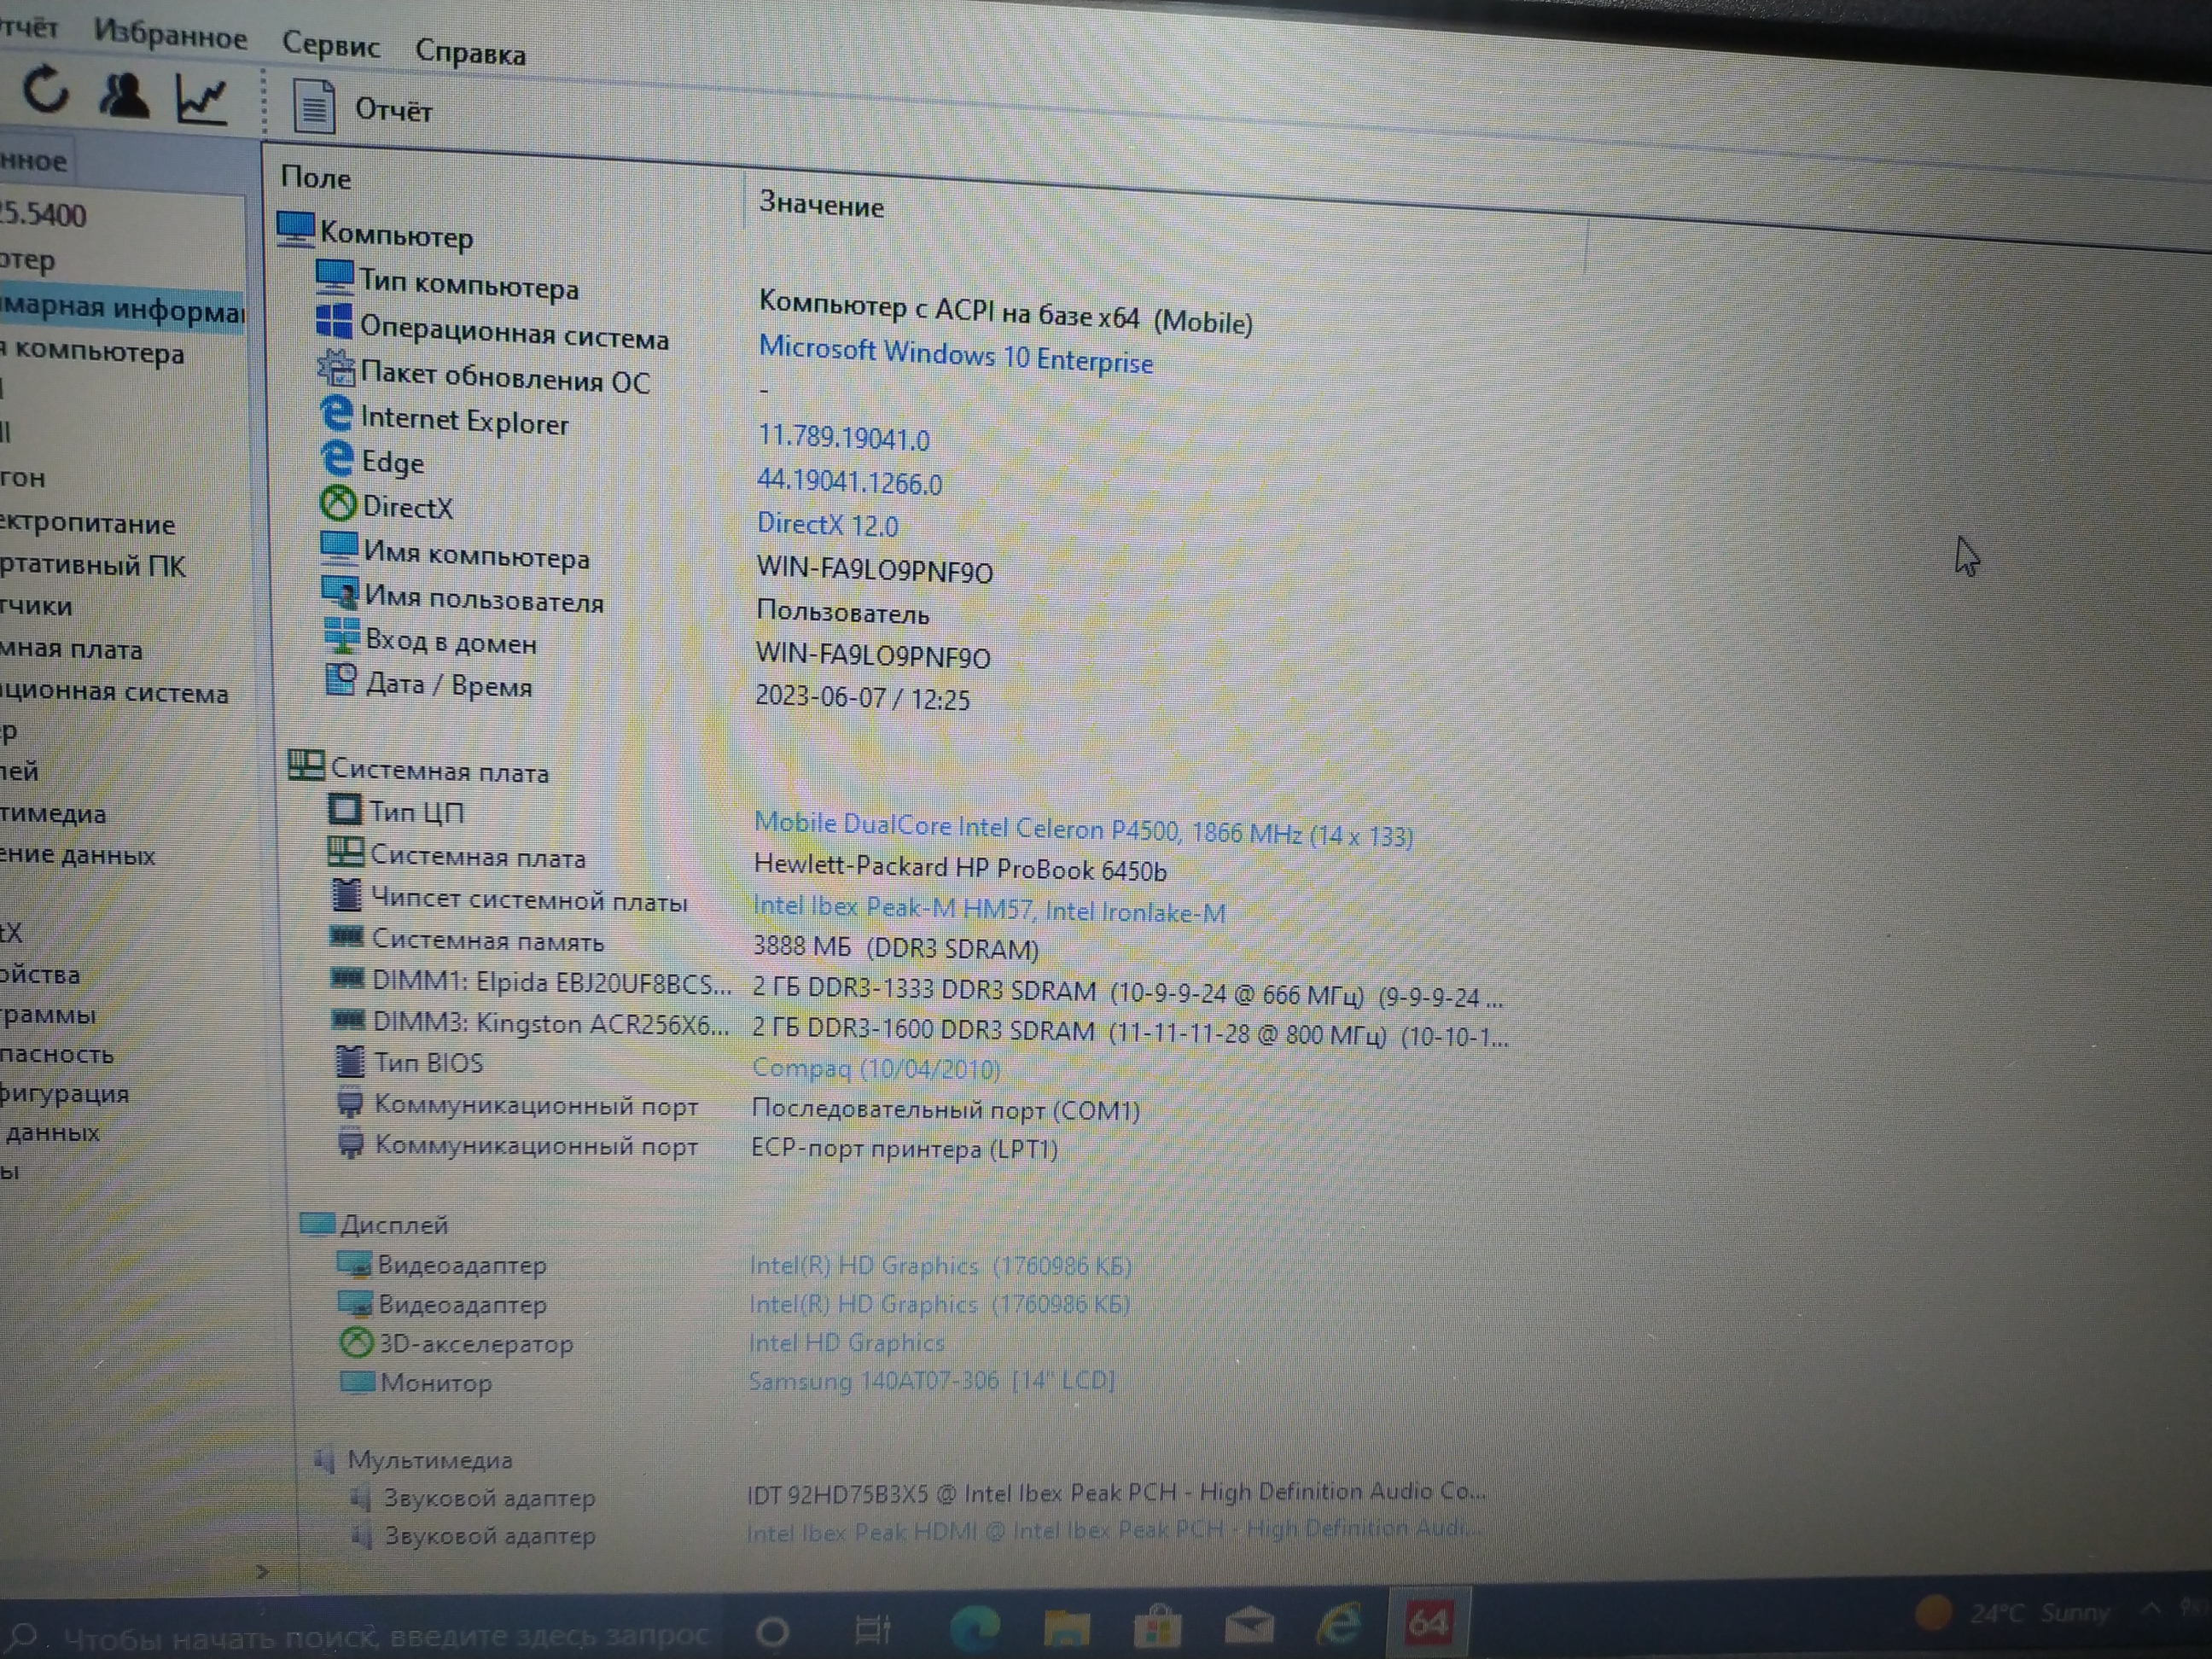This screenshot has width=2212, height=1659.
Task: Click the Системная плата group icon
Action: [x=306, y=765]
